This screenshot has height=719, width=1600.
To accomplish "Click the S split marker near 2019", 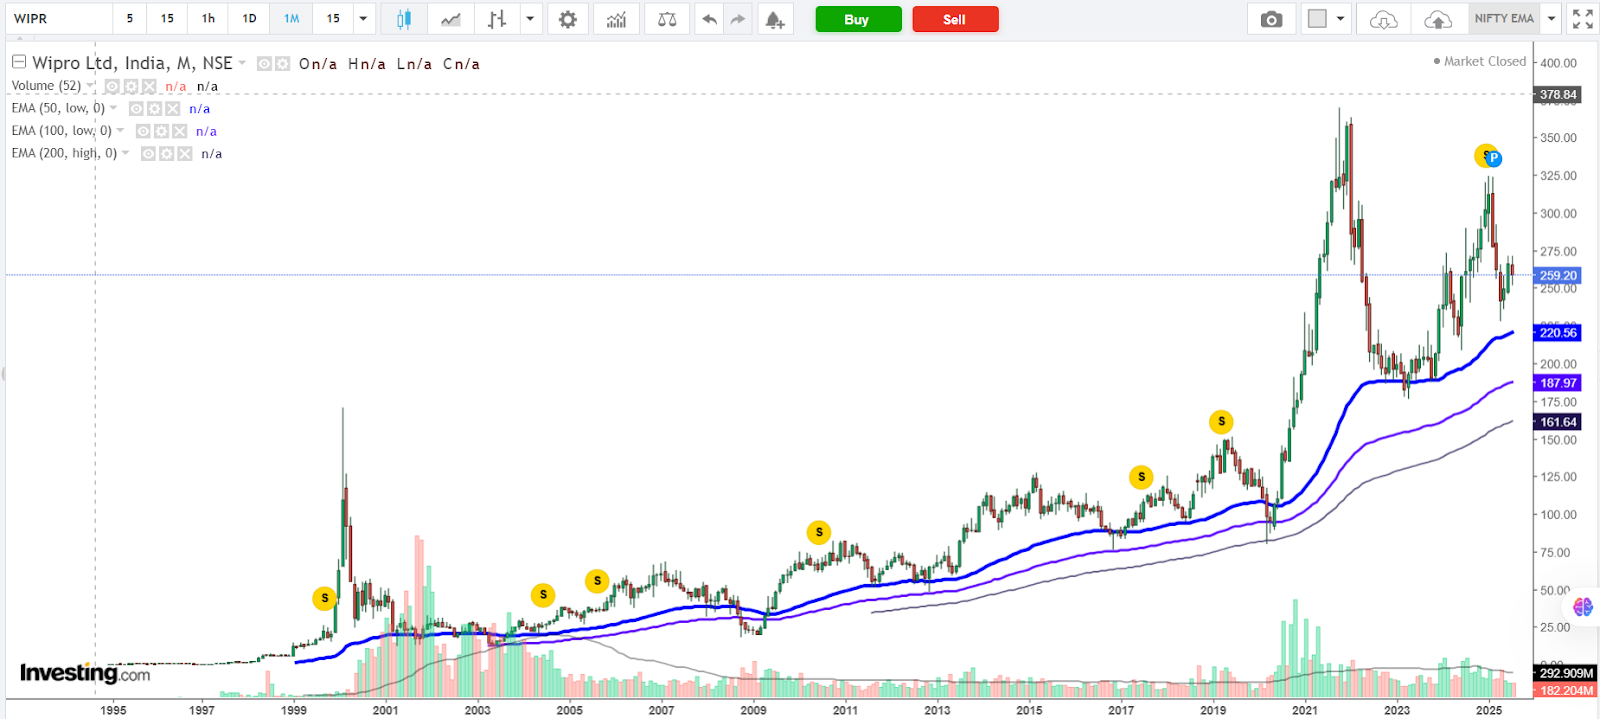I will point(1221,422).
